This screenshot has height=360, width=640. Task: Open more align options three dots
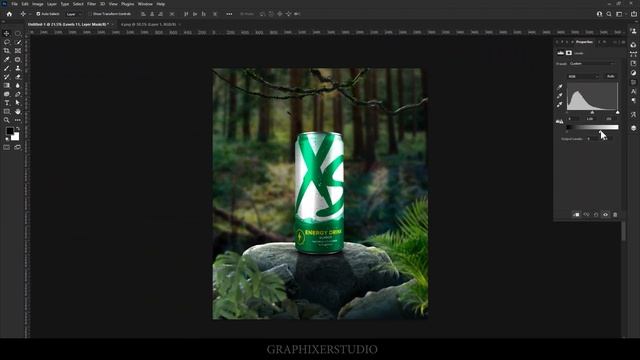pos(229,14)
